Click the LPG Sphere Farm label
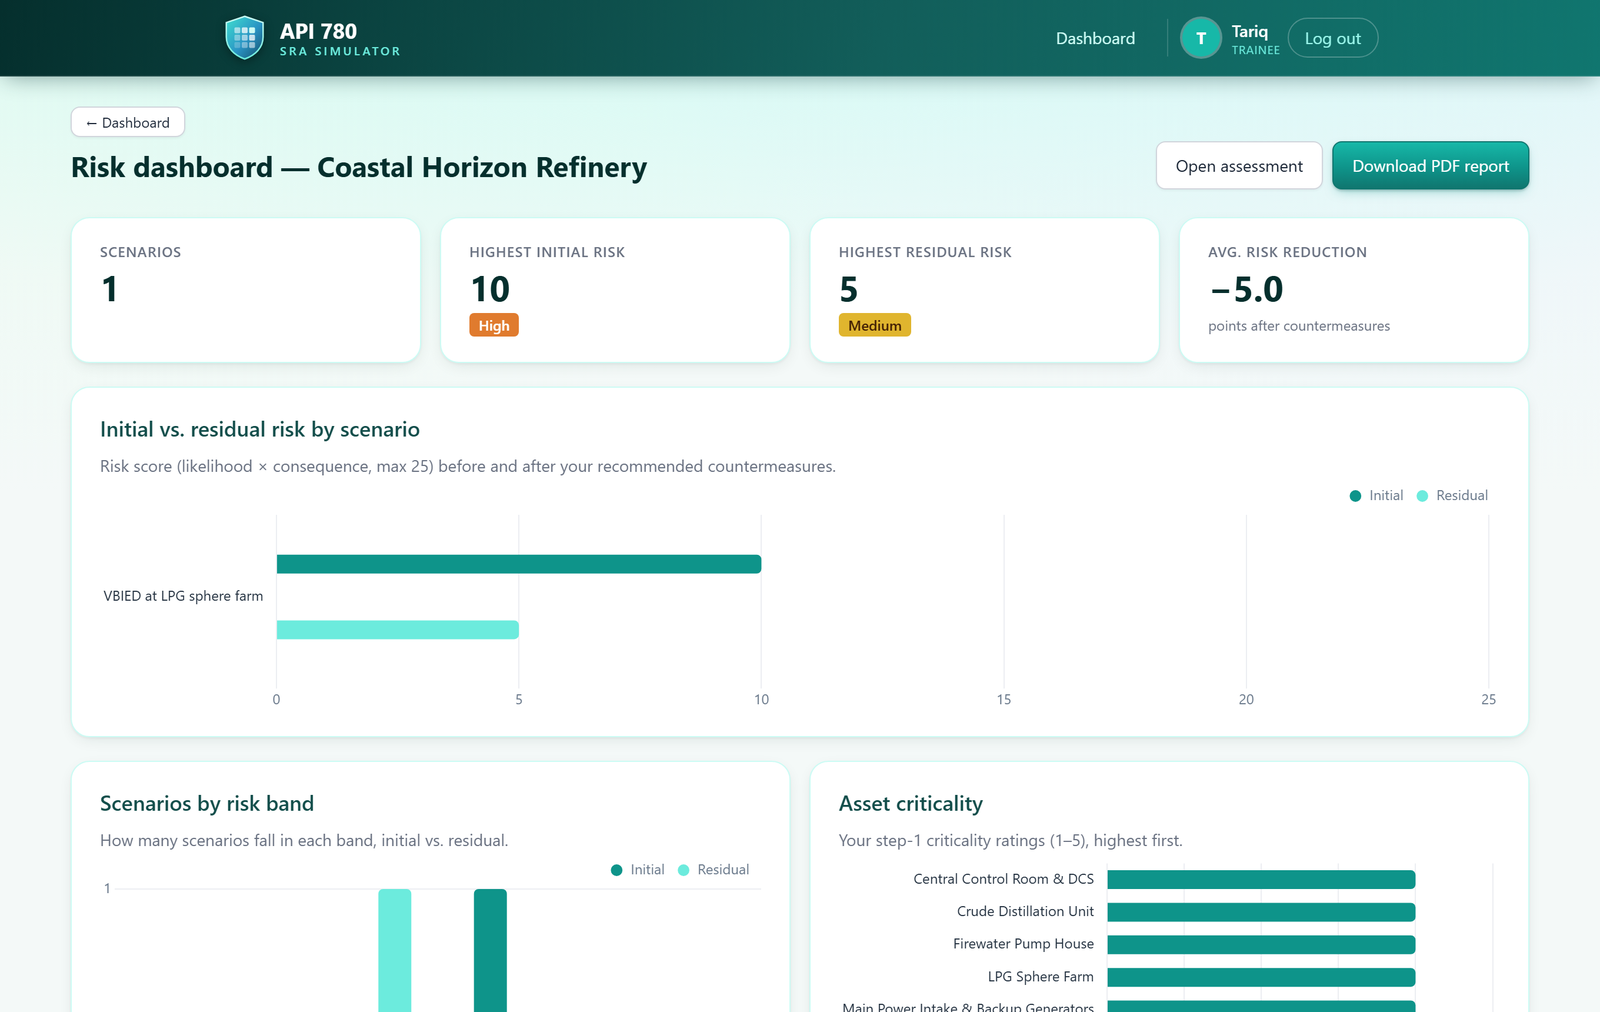Image resolution: width=1600 pixels, height=1012 pixels. coord(1041,976)
